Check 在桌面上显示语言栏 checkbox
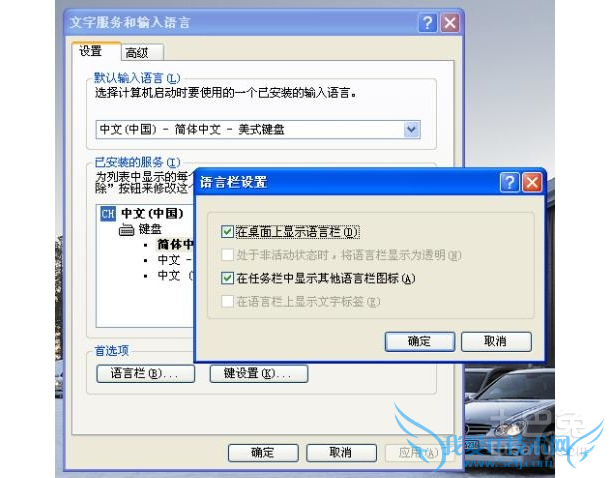The width and height of the screenshot is (610, 478). point(227,231)
